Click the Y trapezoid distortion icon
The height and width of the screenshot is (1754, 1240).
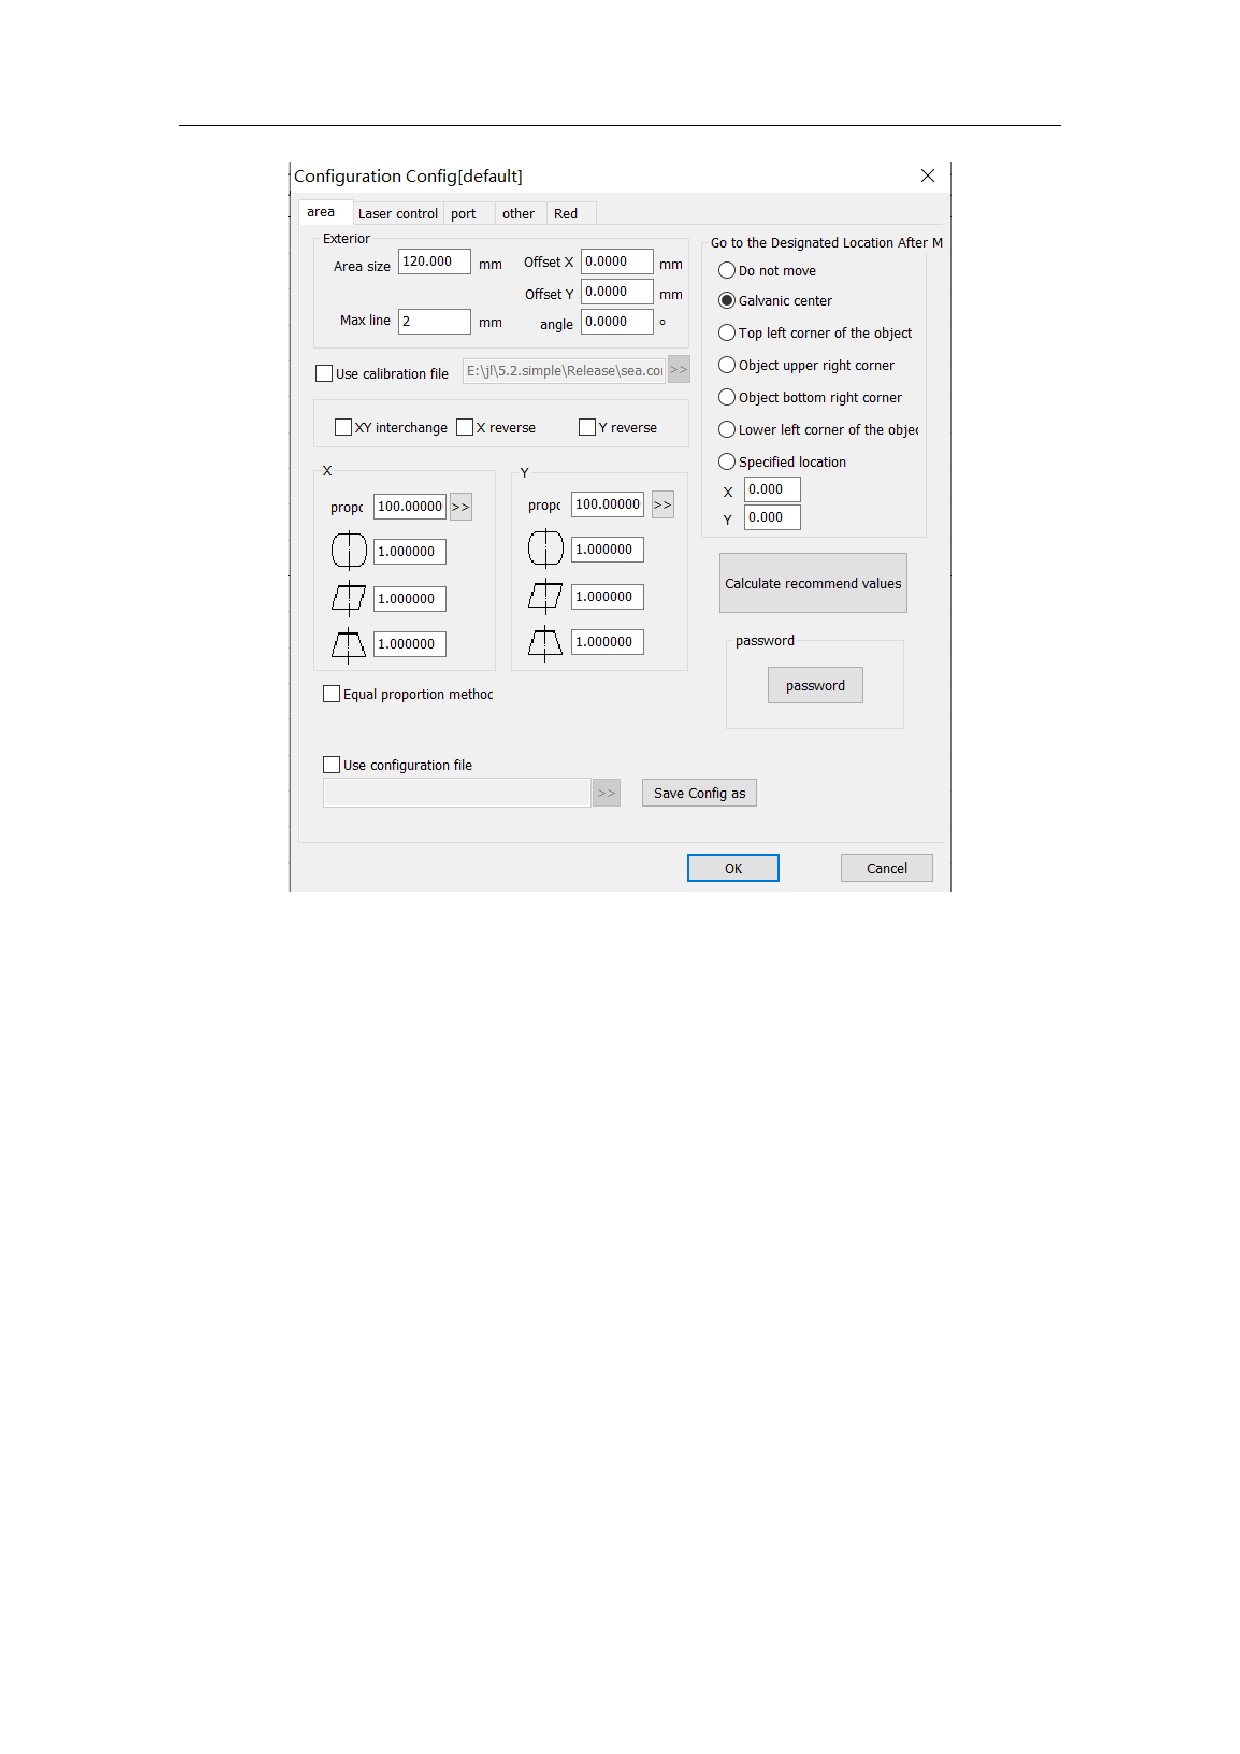coord(545,643)
